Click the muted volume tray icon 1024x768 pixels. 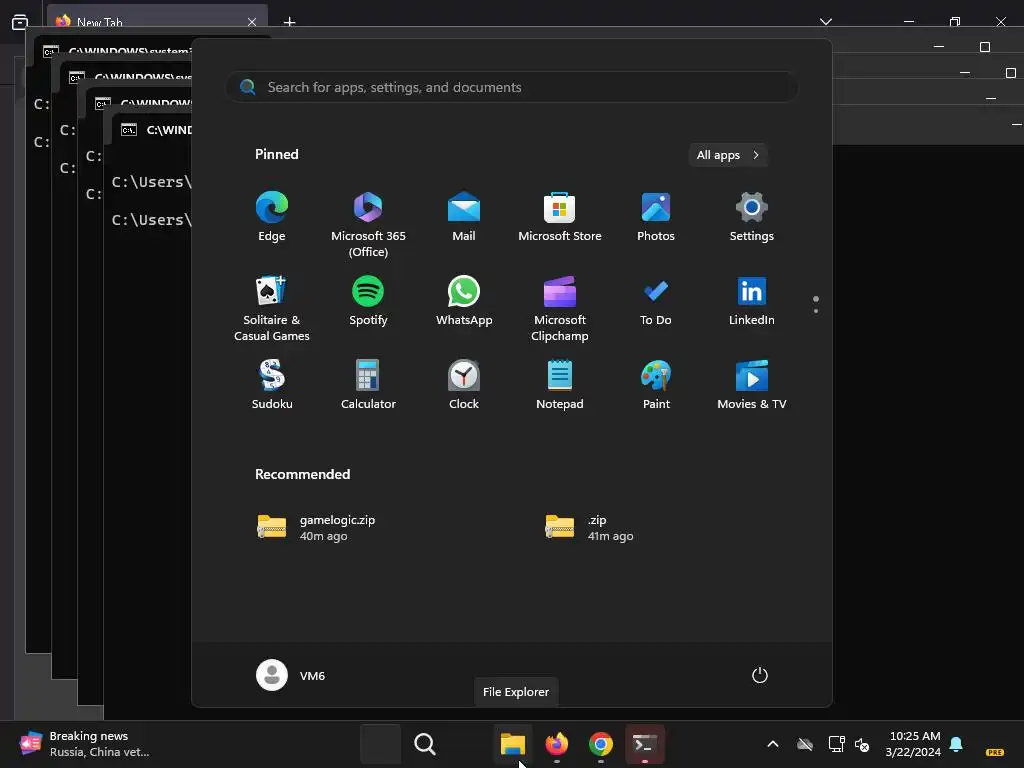[862, 744]
